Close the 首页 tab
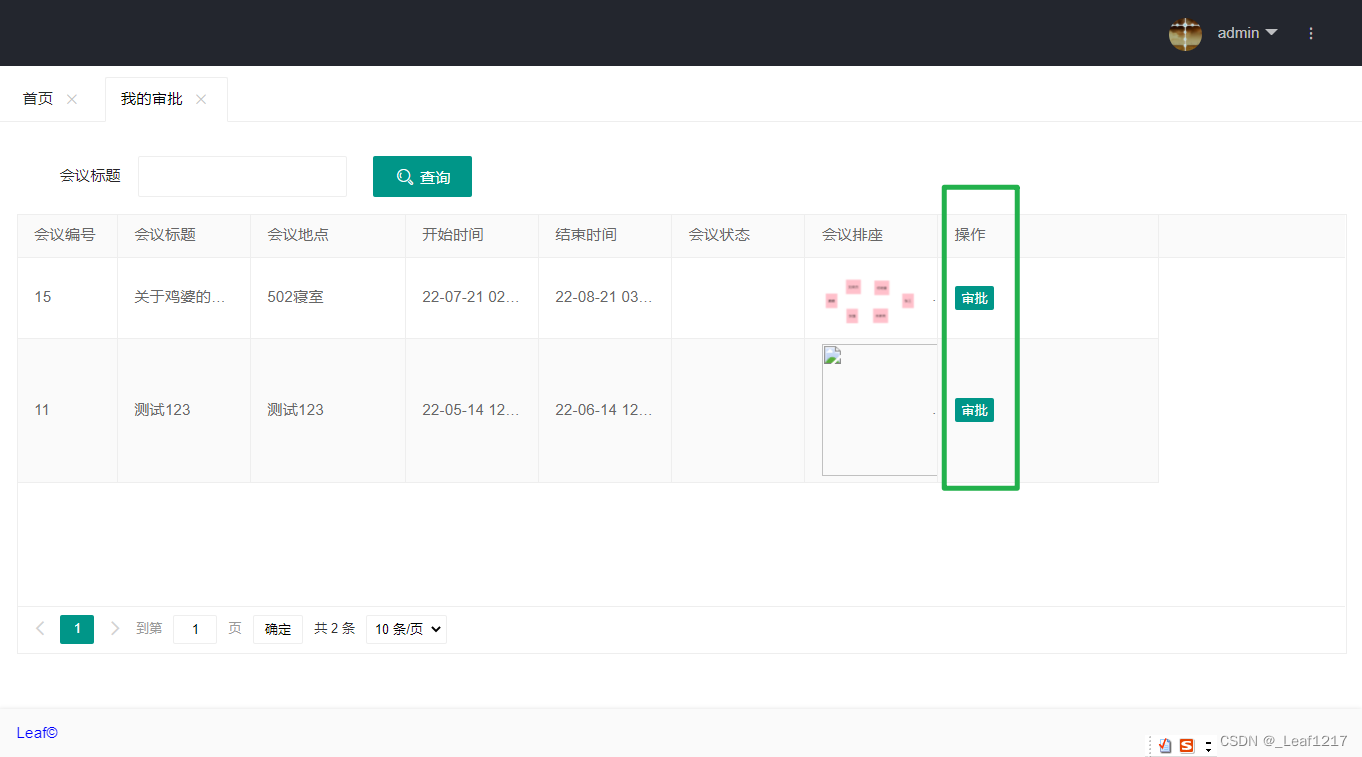 click(x=72, y=99)
